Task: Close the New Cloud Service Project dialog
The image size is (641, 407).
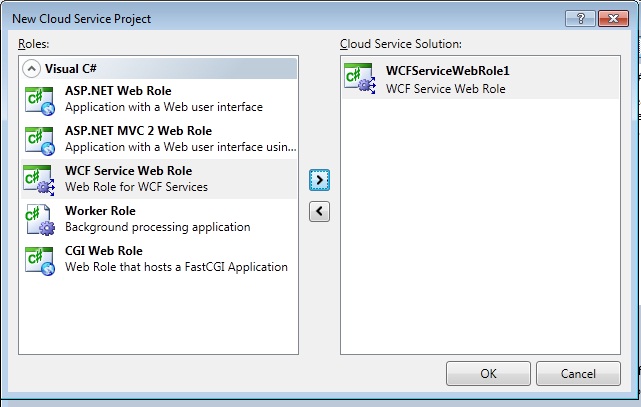Action: pyautogui.click(x=610, y=18)
